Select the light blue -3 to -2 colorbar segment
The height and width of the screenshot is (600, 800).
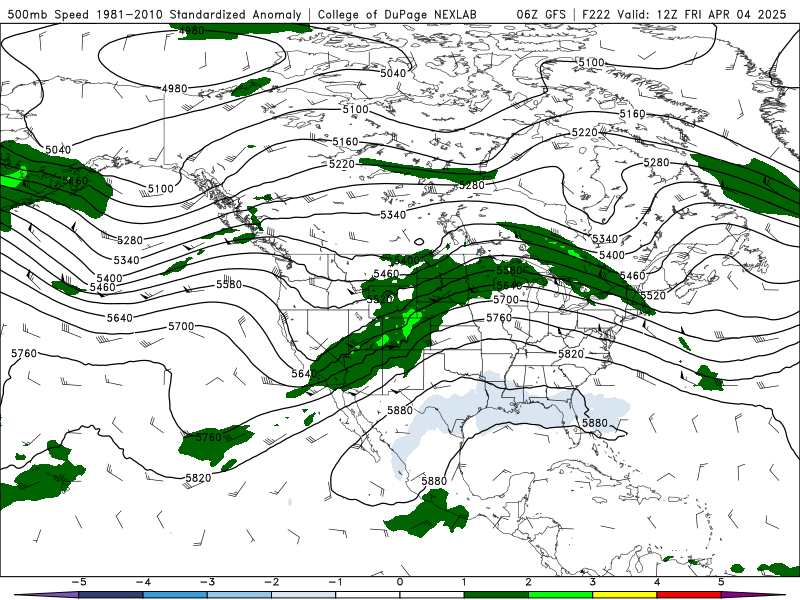[239, 595]
